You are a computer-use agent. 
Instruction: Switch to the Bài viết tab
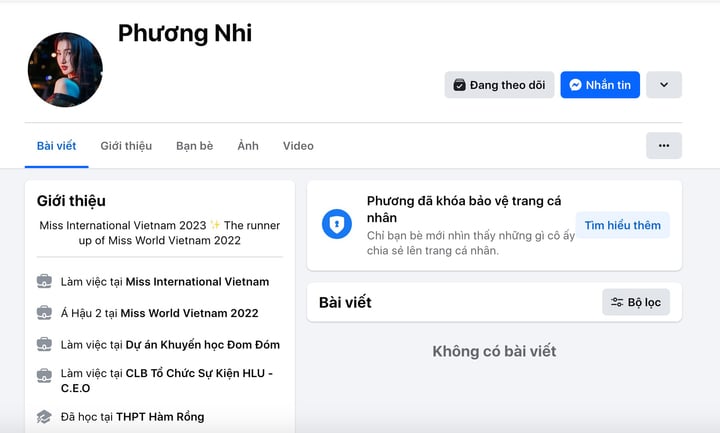[56, 146]
